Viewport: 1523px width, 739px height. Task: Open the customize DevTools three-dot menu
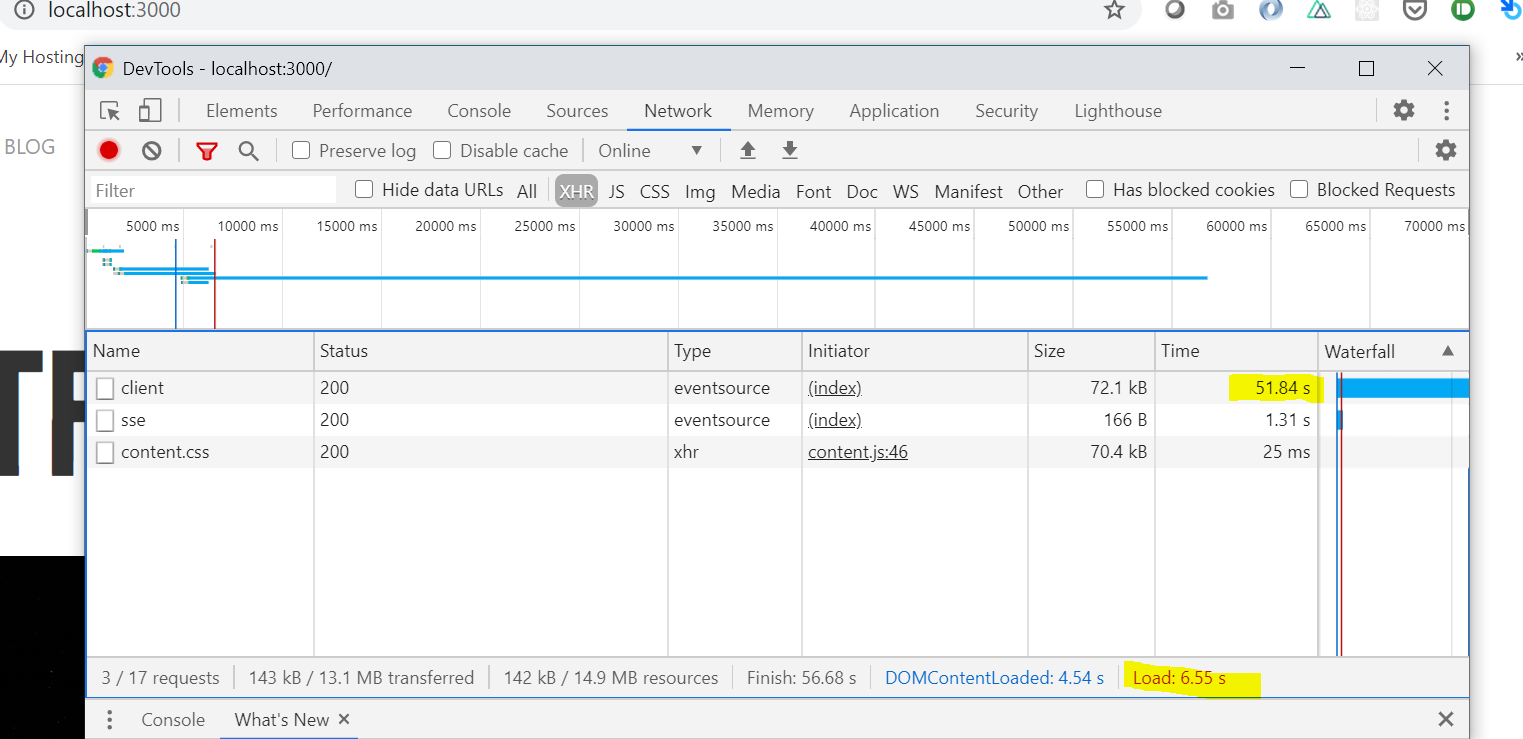(1445, 110)
